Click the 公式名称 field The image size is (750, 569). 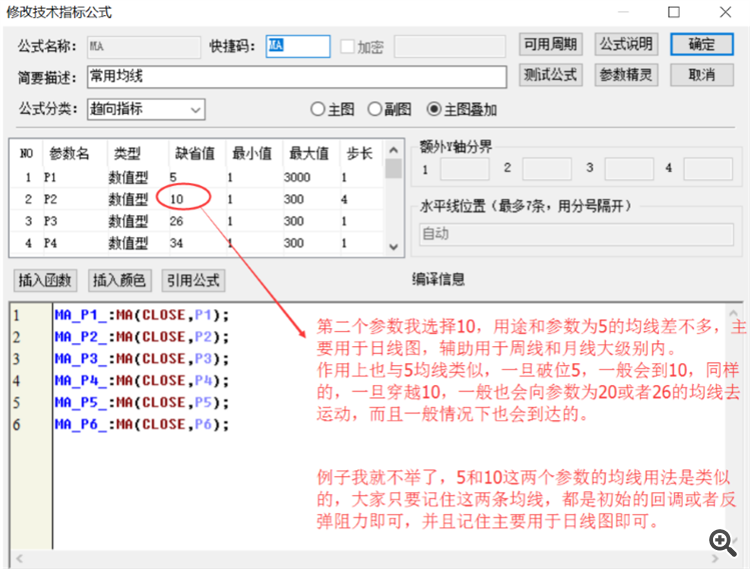[144, 47]
